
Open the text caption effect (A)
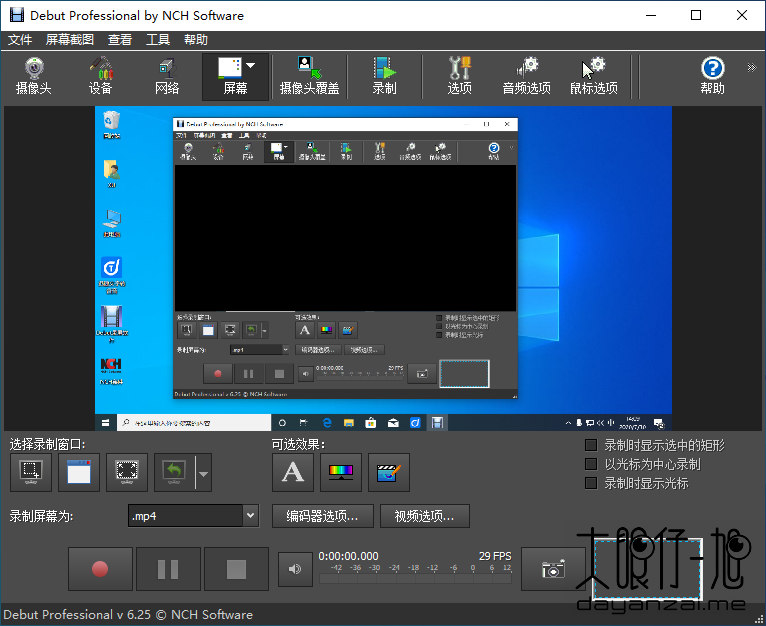coord(293,472)
